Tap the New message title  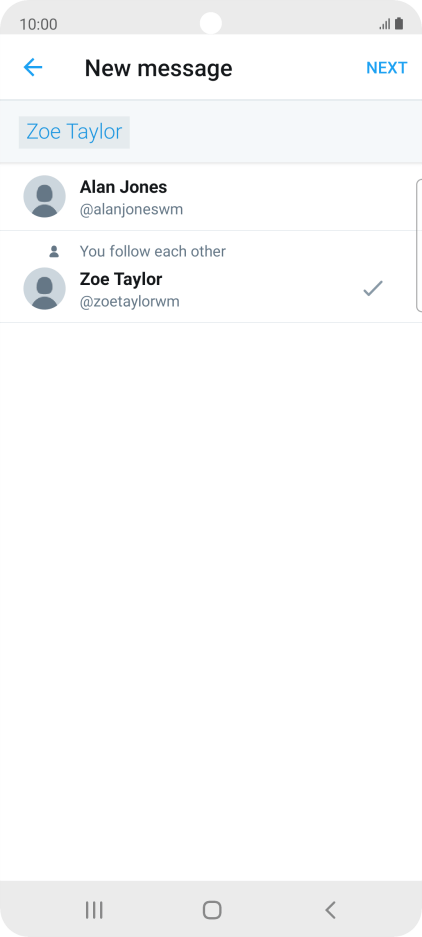[158, 68]
